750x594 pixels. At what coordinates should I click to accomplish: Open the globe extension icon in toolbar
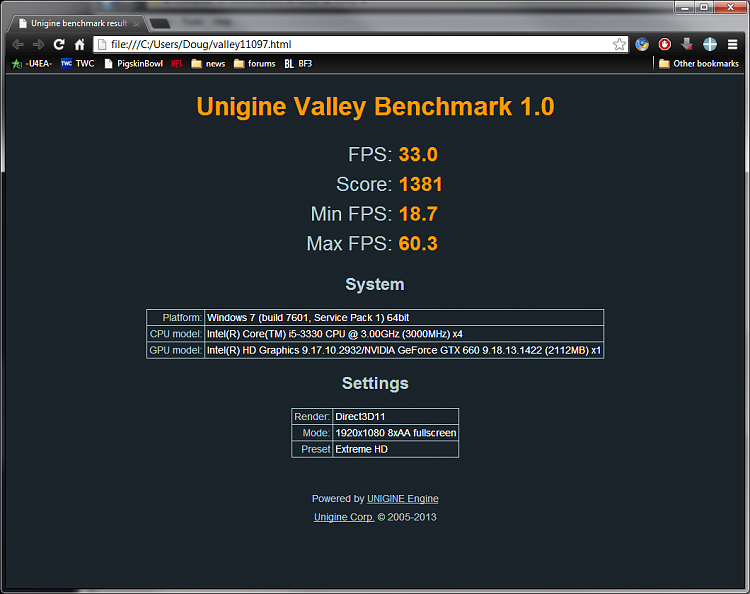(642, 44)
